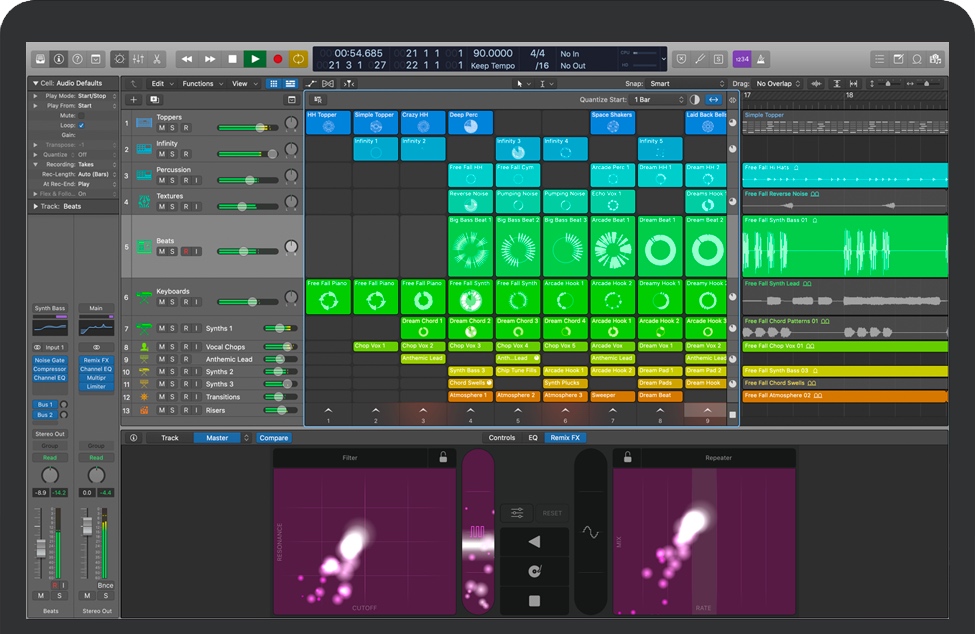Click the Compare button
This screenshot has height=634, width=975.
pos(273,438)
